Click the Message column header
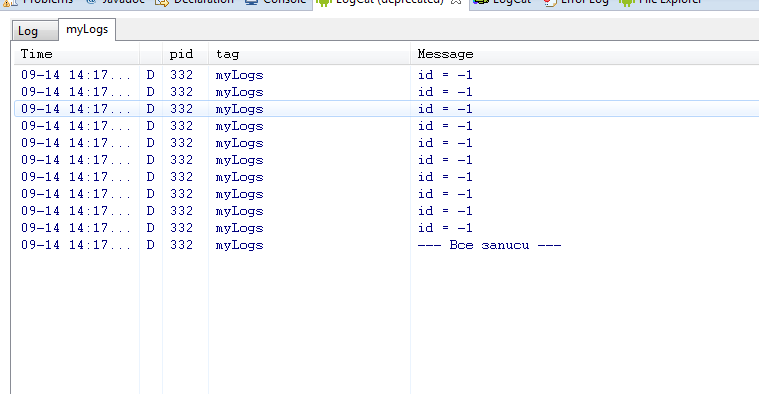This screenshot has height=394, width=759. (x=585, y=54)
